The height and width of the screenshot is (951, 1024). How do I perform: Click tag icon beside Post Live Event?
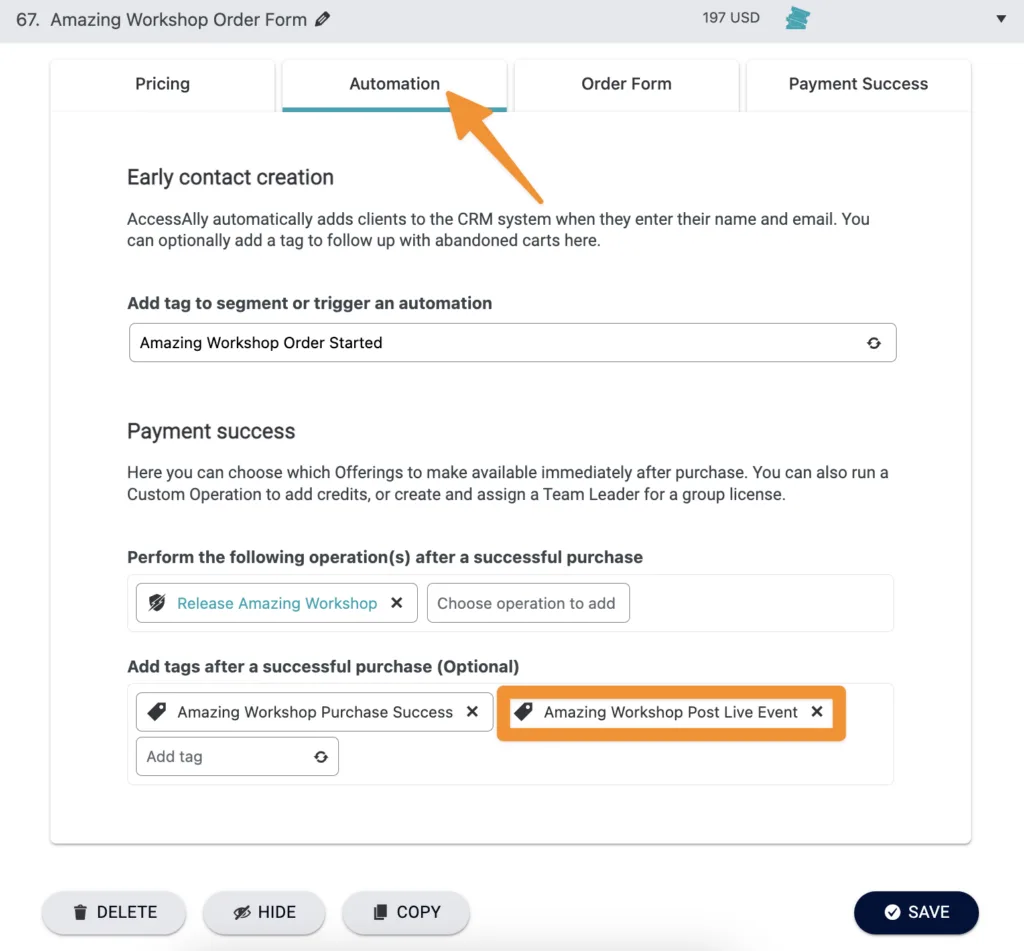click(x=523, y=712)
